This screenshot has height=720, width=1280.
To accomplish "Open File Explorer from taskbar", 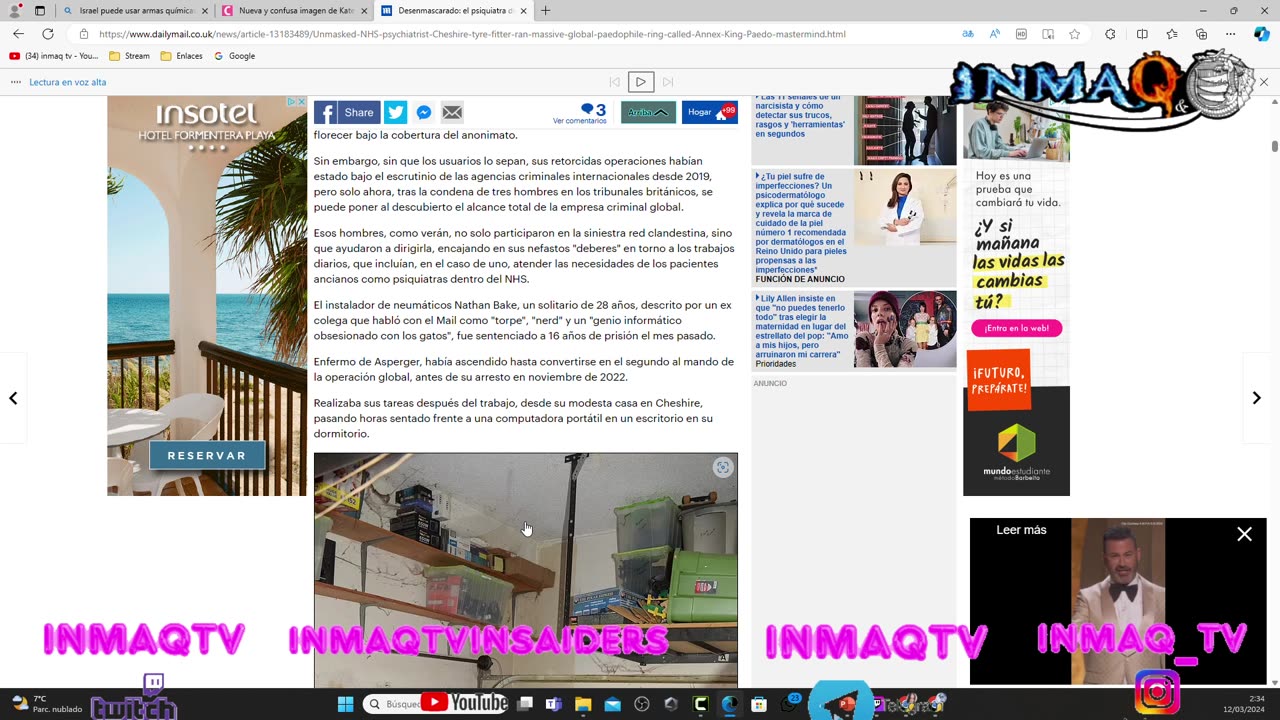I will [583, 704].
